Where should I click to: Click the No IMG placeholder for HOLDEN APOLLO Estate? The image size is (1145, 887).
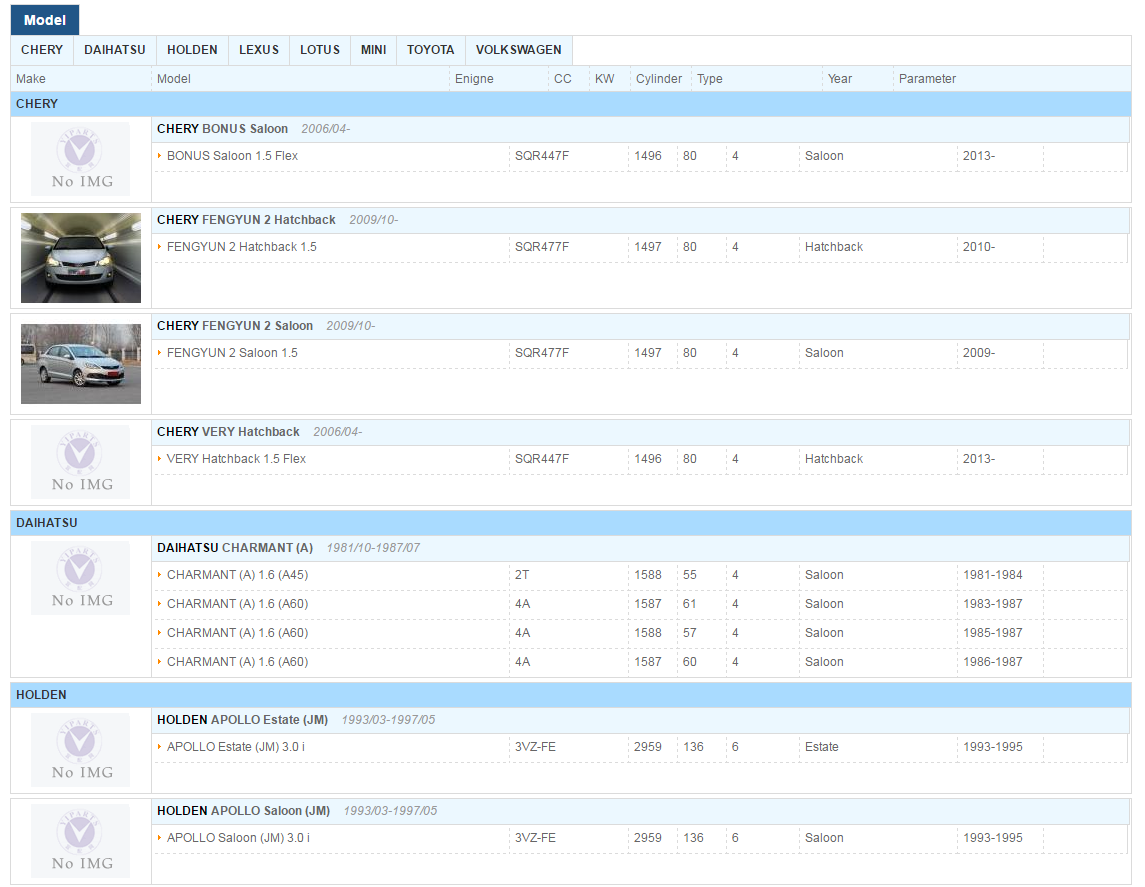(x=80, y=750)
